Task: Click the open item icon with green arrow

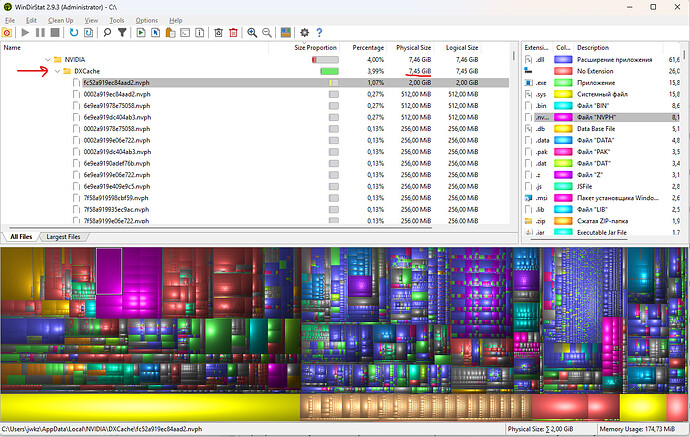Action: coord(141,33)
